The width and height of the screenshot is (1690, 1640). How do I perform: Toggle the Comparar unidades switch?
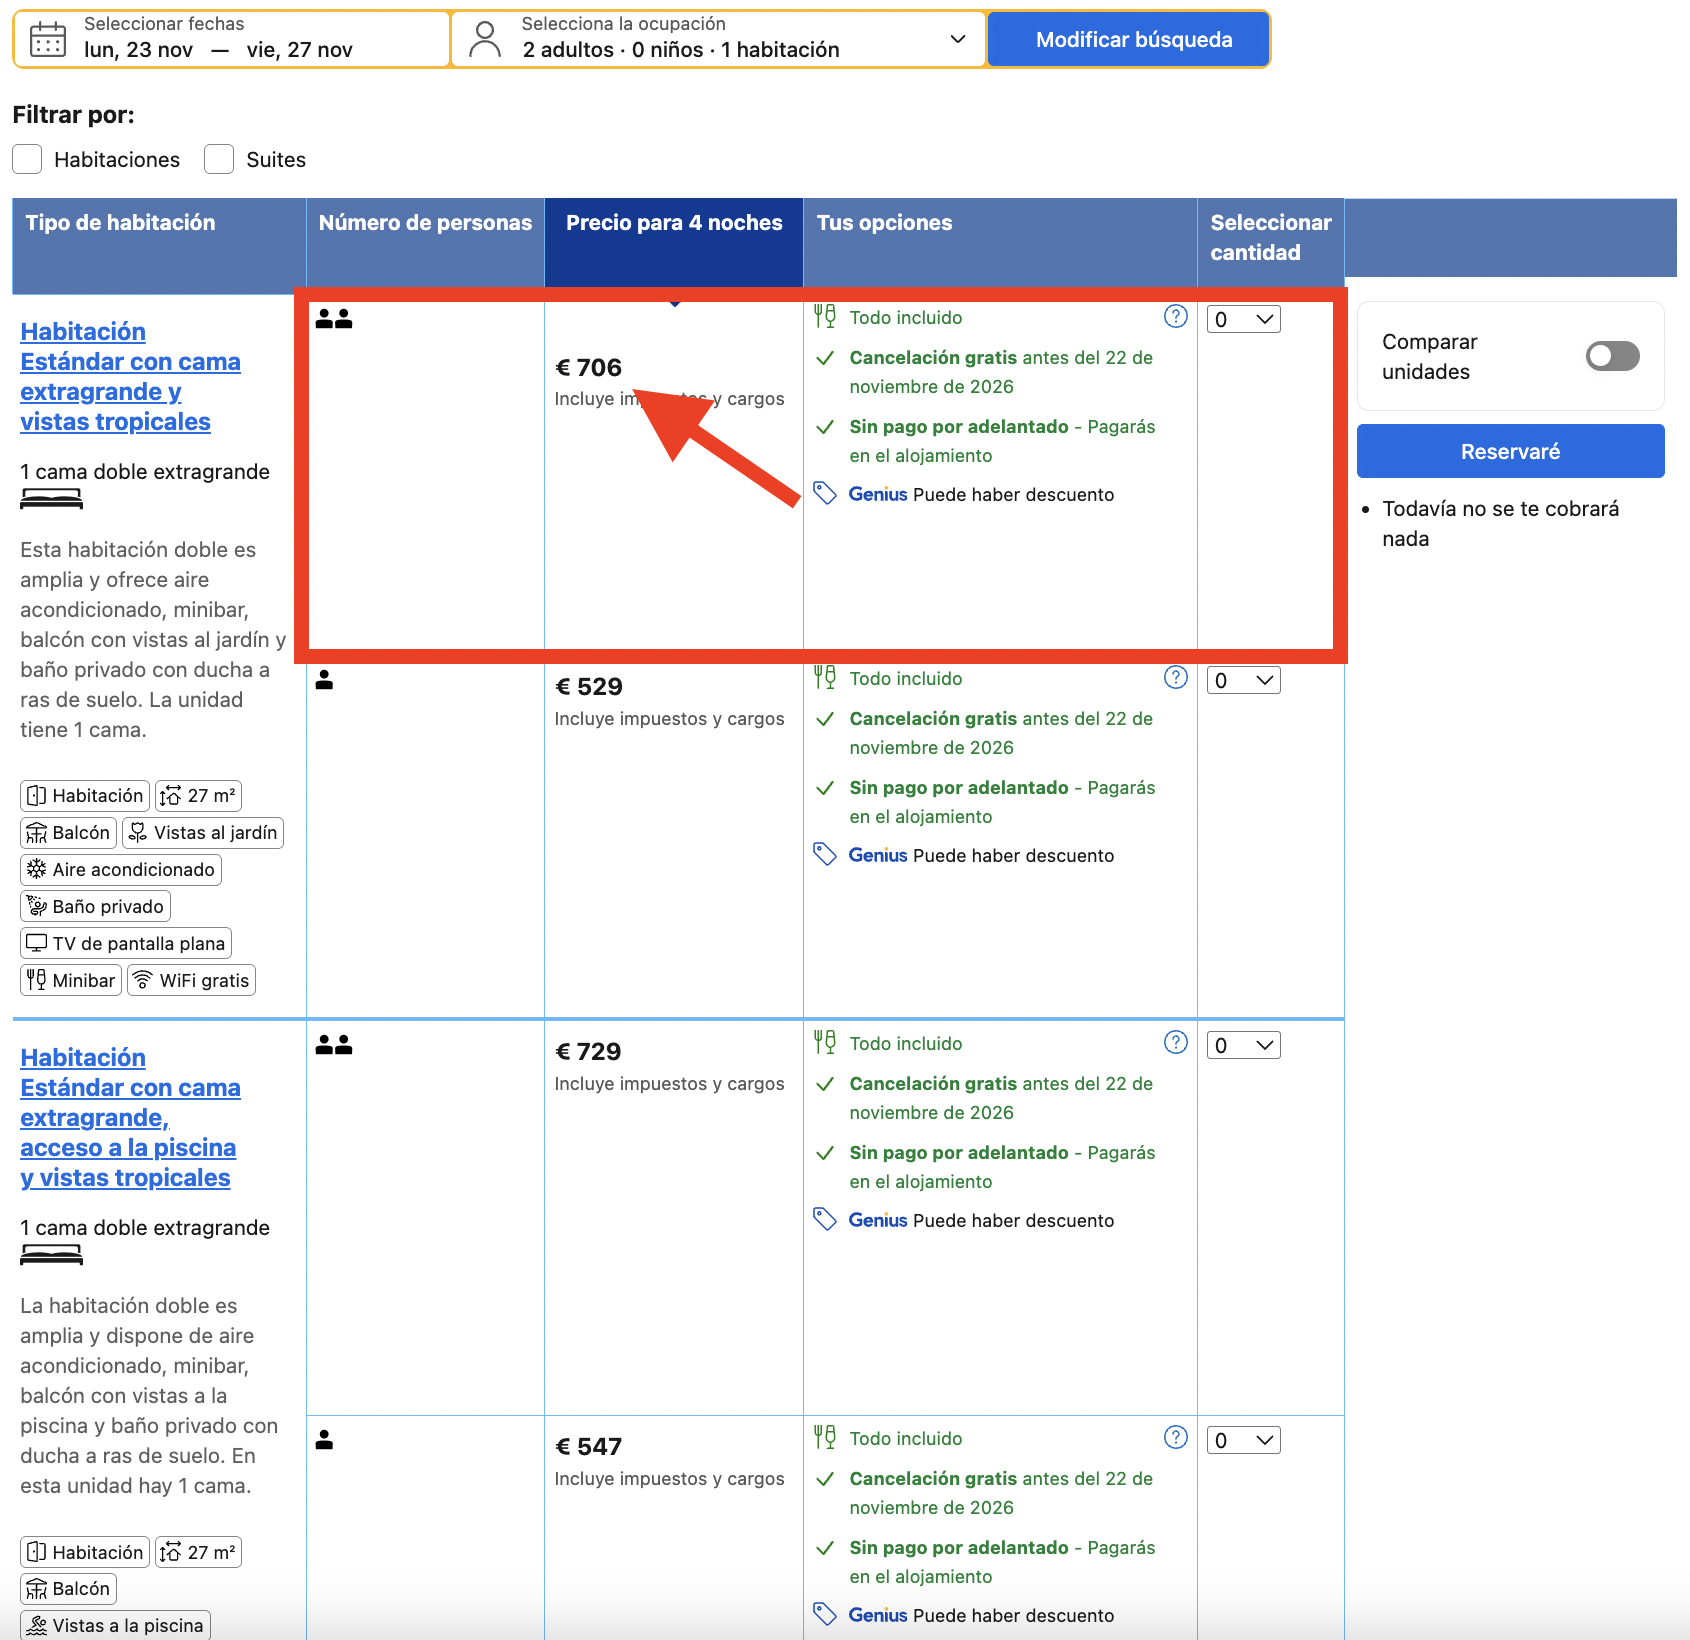click(x=1612, y=356)
